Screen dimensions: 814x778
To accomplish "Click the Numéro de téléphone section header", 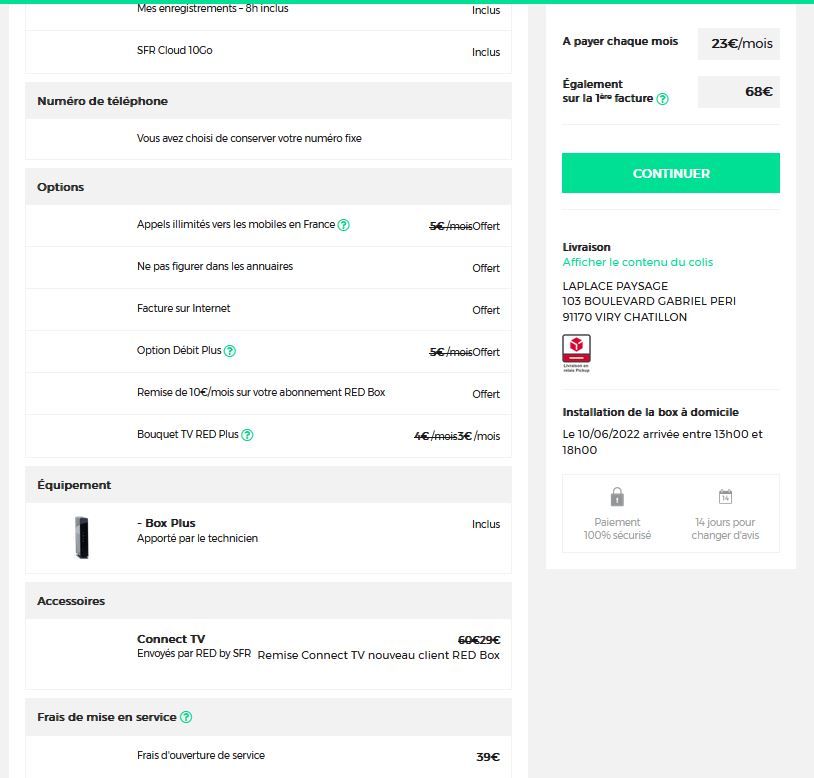I will click(x=102, y=101).
